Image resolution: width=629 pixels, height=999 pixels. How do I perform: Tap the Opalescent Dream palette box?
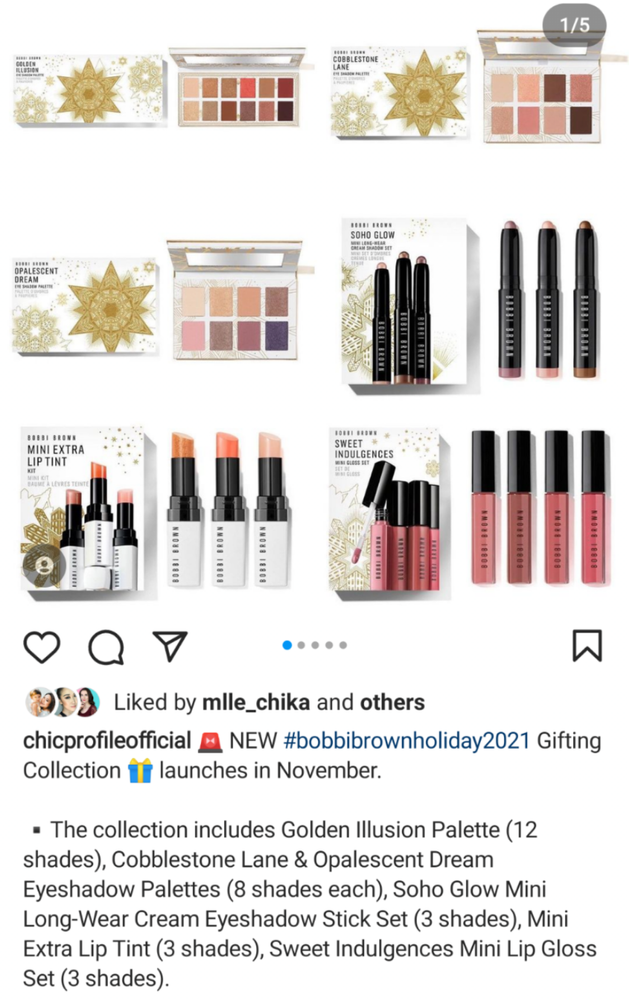point(85,305)
